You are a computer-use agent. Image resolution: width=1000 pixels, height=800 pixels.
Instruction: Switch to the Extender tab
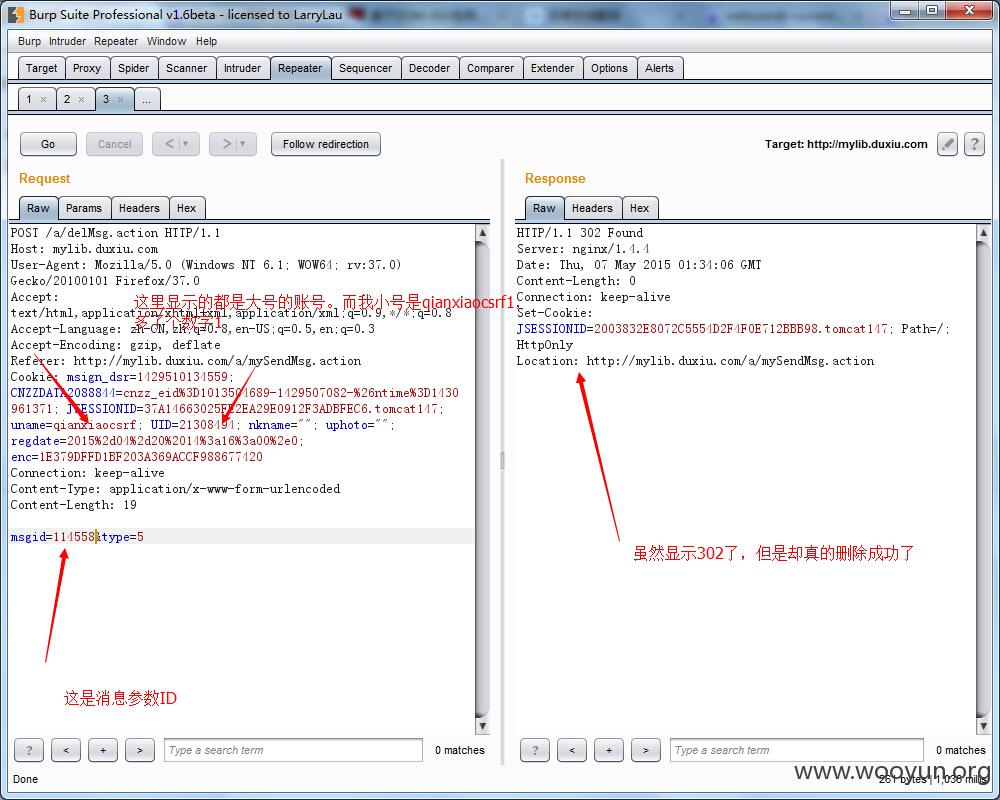pyautogui.click(x=552, y=68)
